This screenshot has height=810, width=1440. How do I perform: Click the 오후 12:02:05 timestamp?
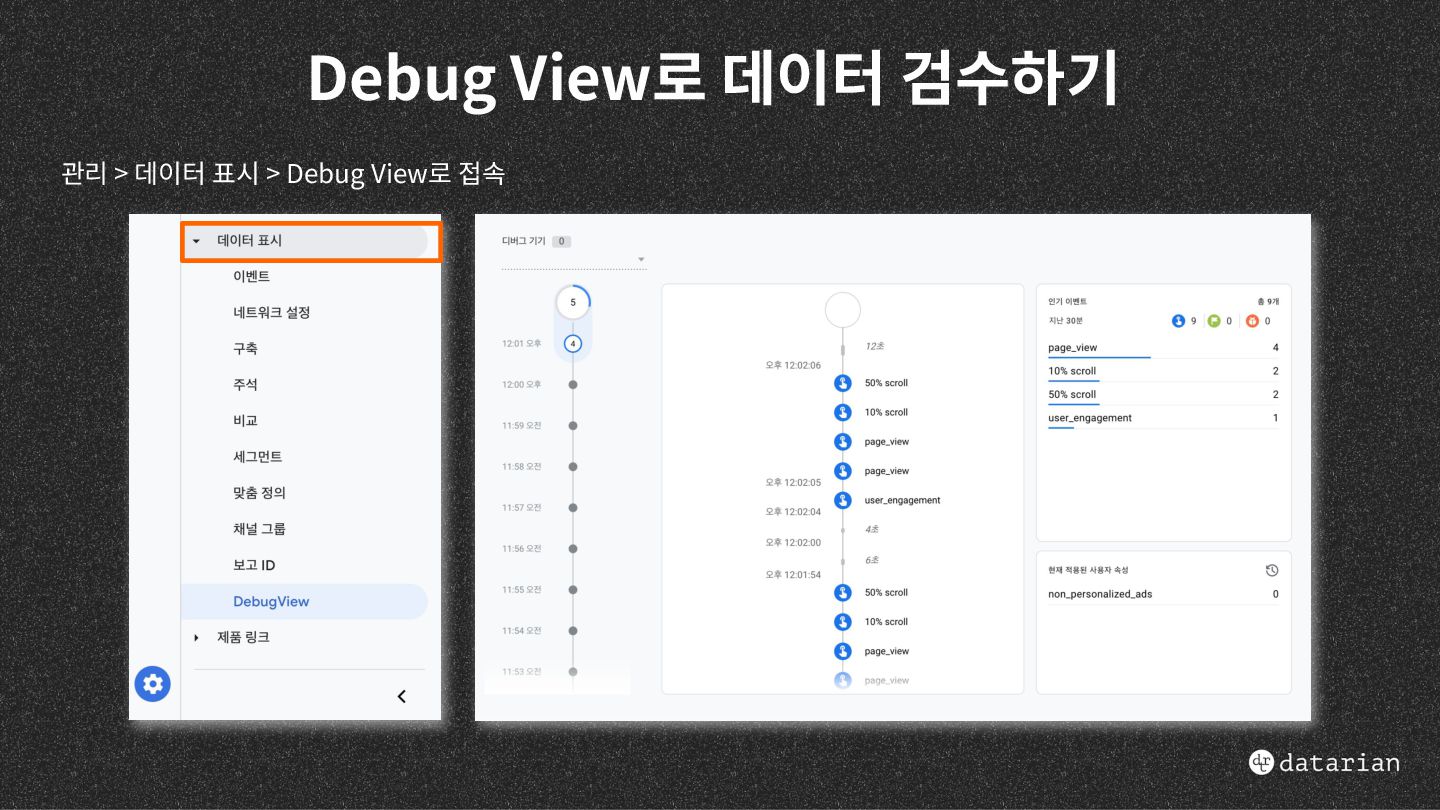793,482
